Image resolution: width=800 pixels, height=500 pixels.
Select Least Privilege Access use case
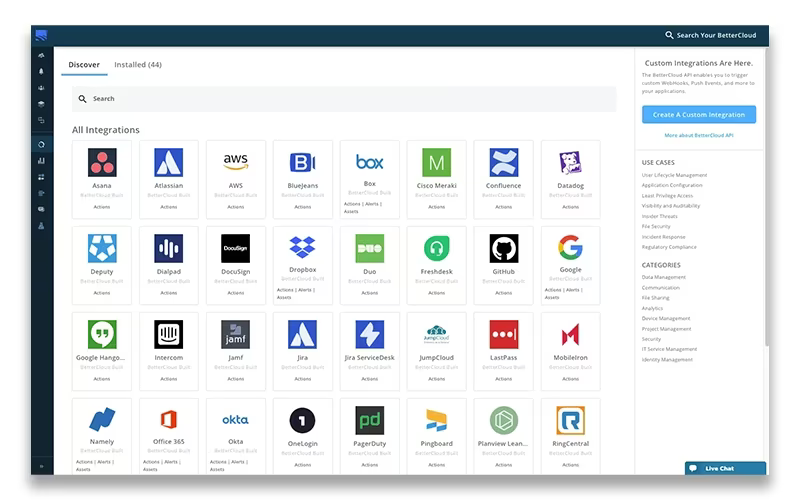click(667, 195)
